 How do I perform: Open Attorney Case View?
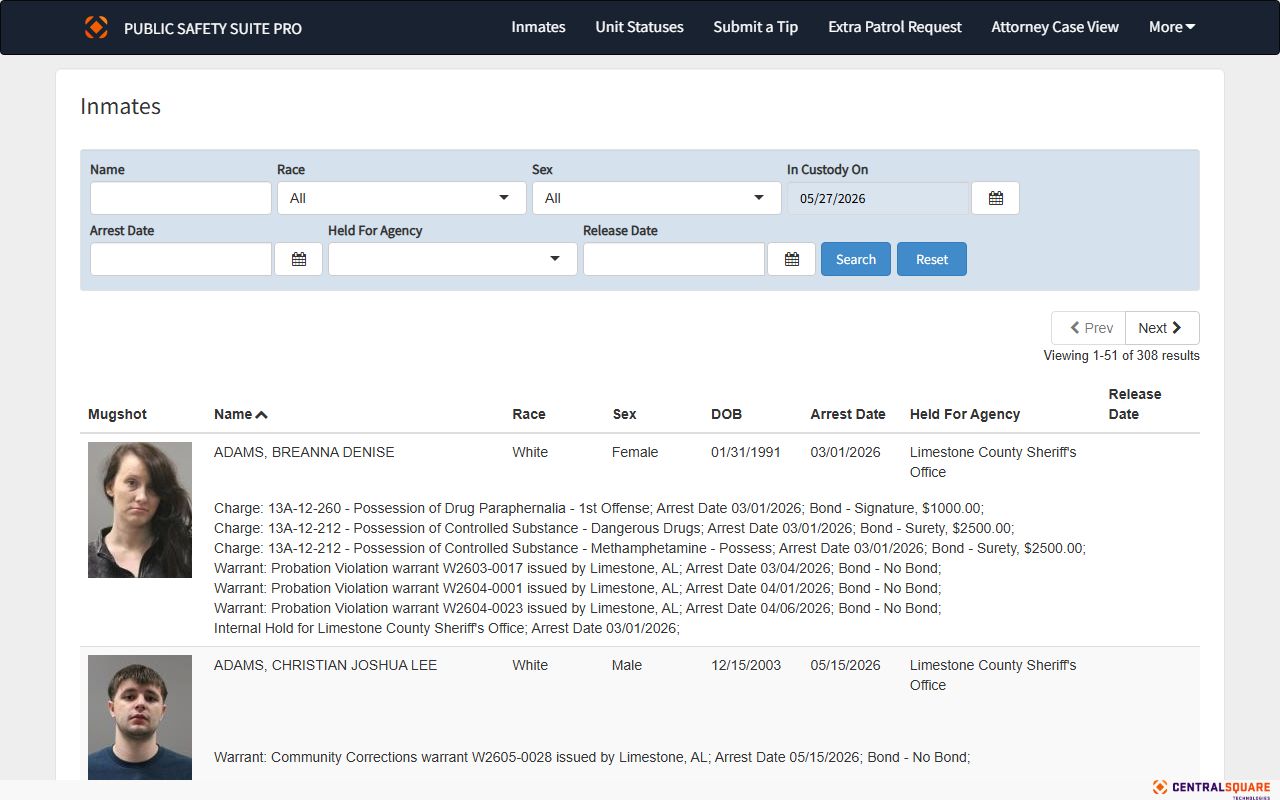tap(1055, 27)
